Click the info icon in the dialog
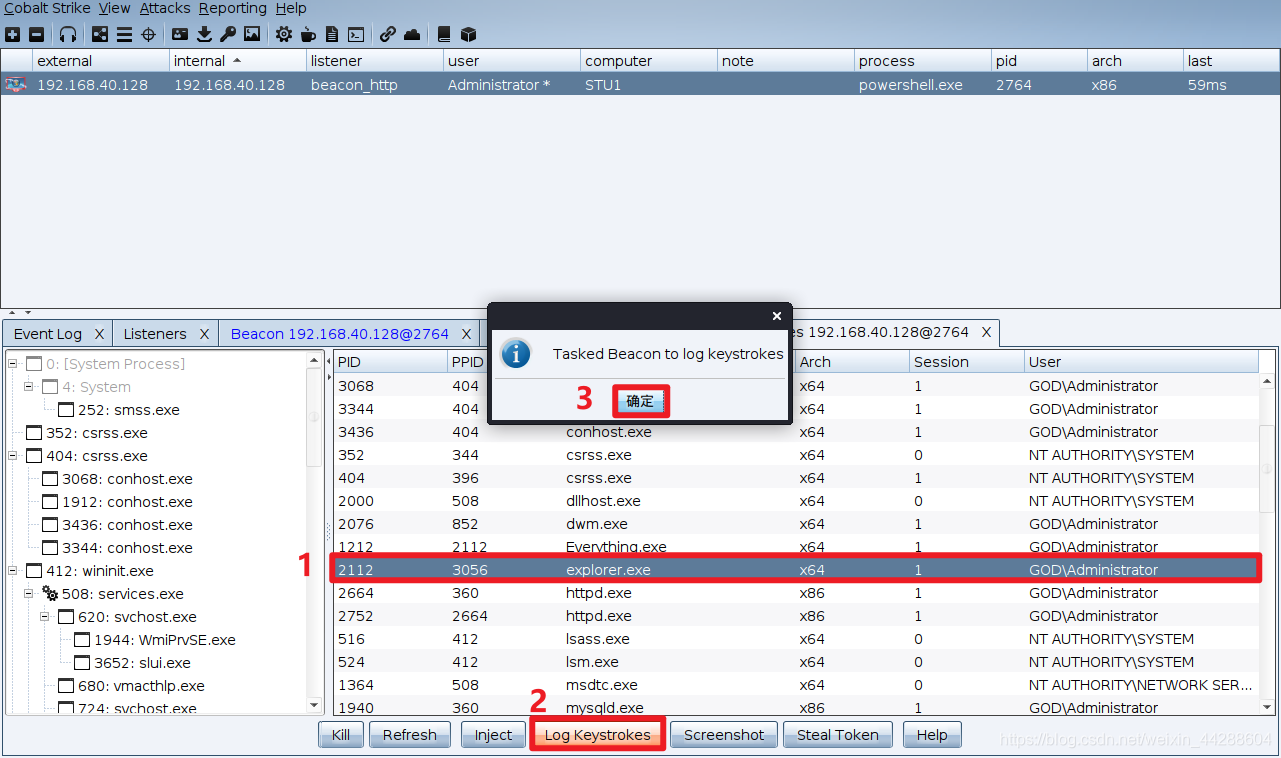The height and width of the screenshot is (758, 1281). click(x=515, y=353)
